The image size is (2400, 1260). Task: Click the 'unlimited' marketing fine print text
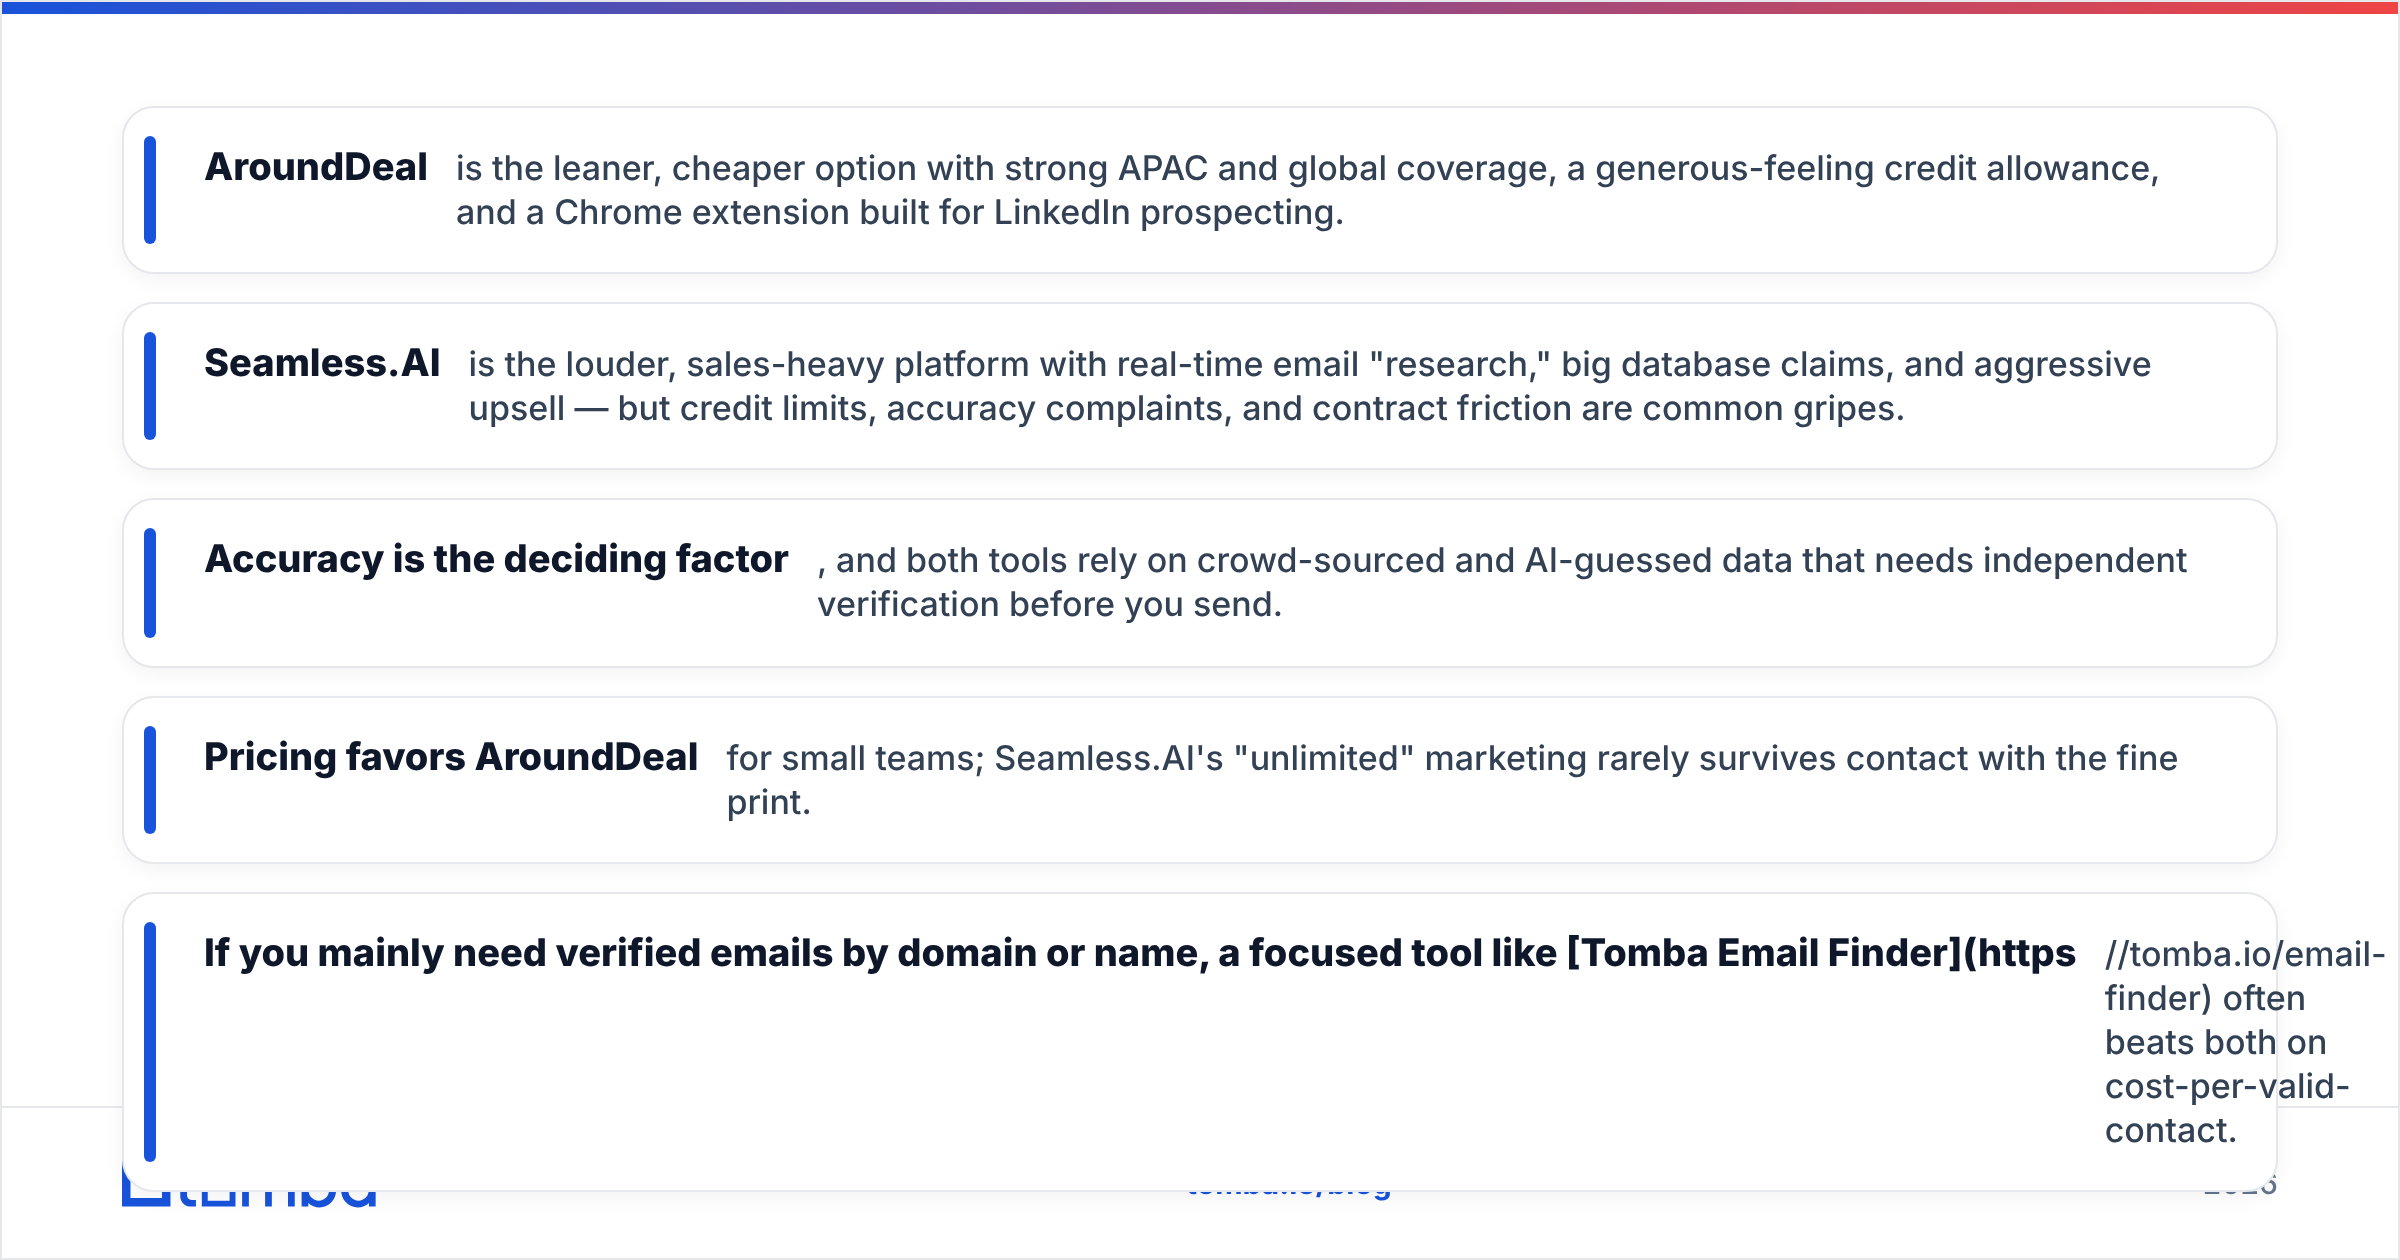click(1452, 780)
